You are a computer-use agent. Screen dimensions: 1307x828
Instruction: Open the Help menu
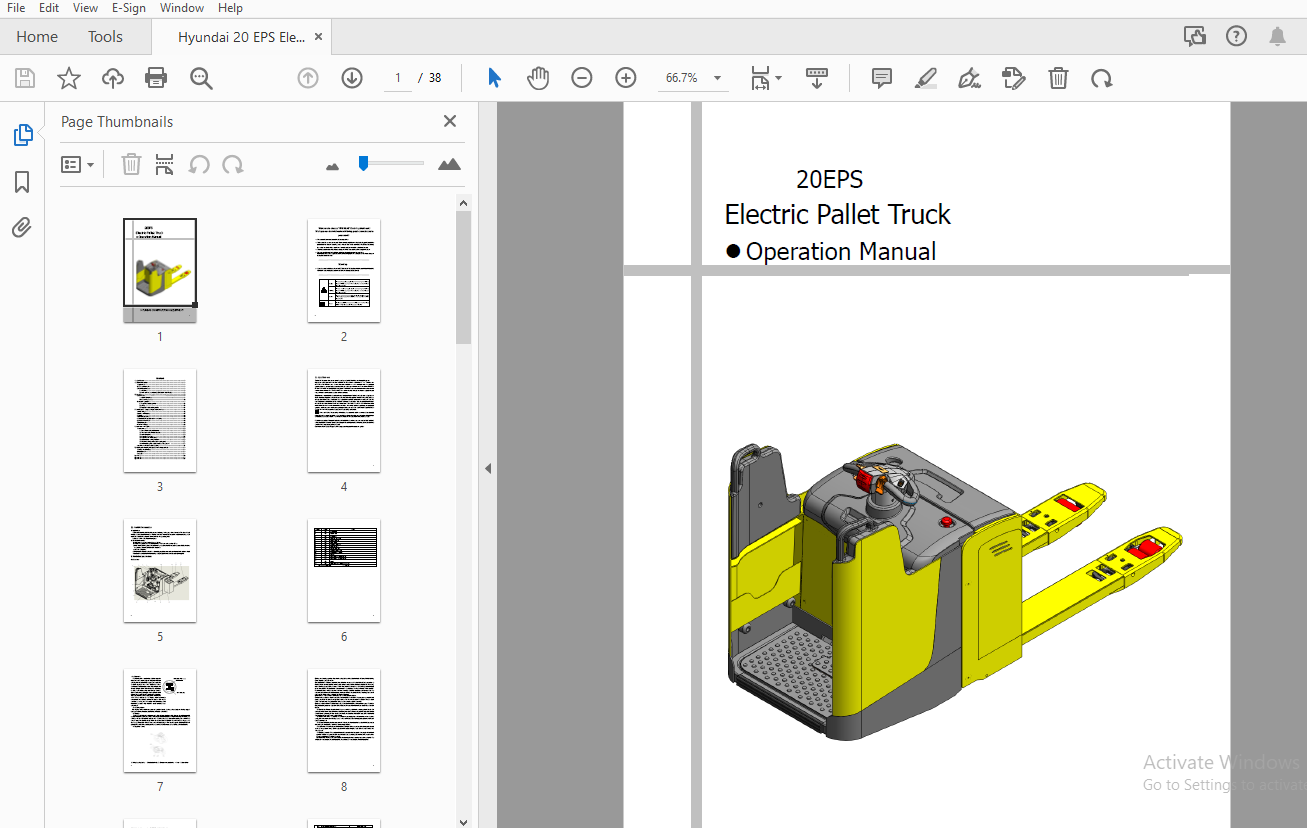pyautogui.click(x=230, y=8)
